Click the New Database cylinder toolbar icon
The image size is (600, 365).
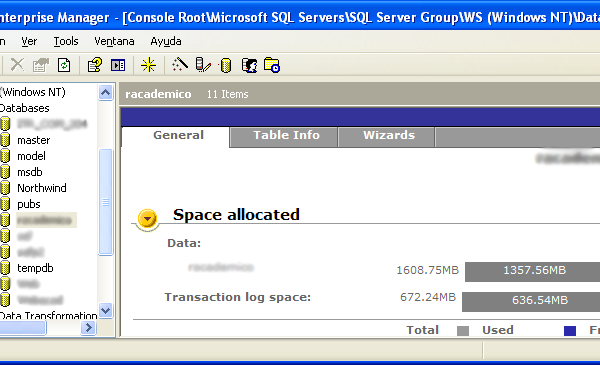[225, 65]
